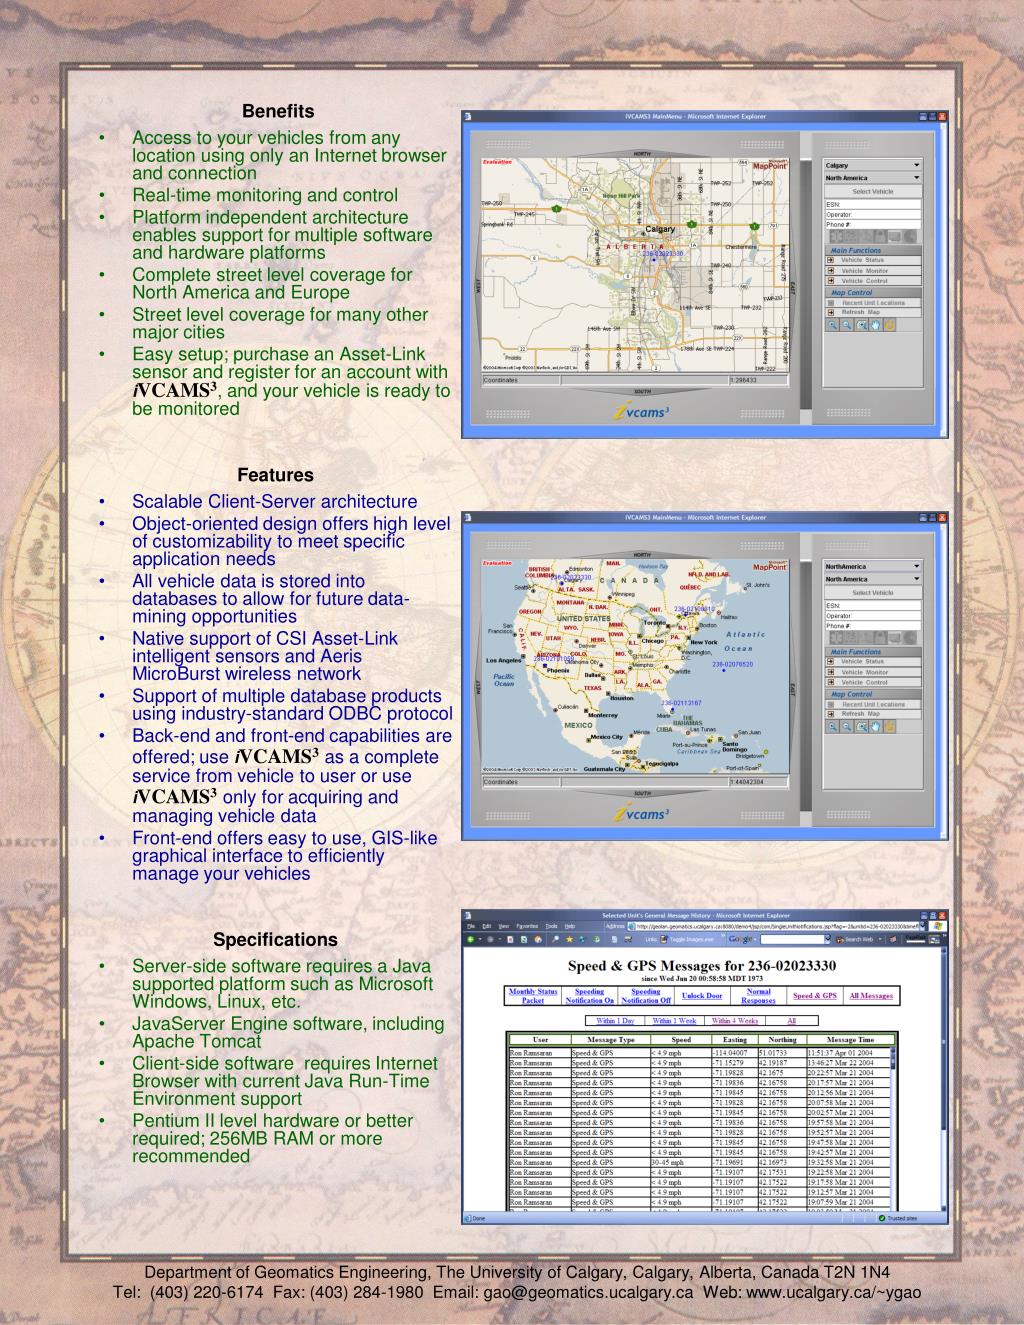The image size is (1024, 1325).
Task: Toggle Recent Unit Locations in continental map window
Action: (873, 704)
